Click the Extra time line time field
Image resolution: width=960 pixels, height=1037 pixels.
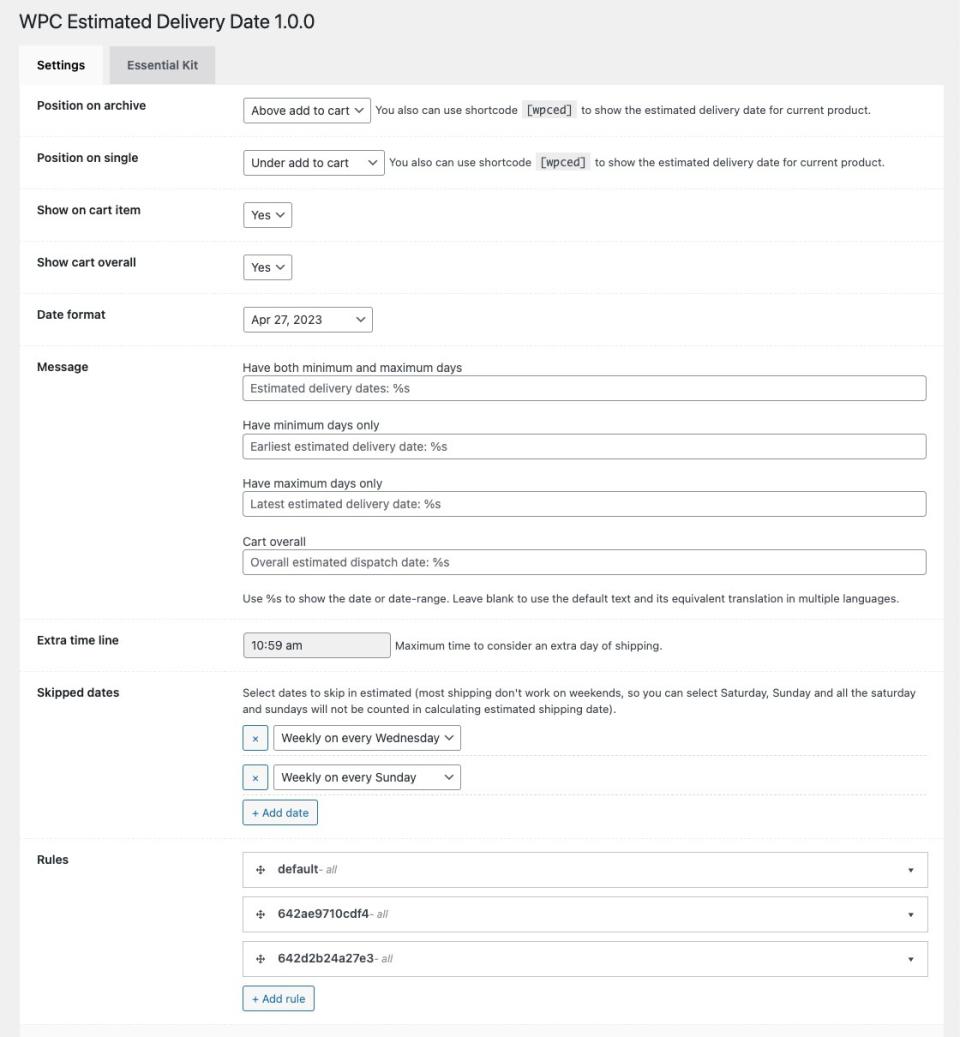click(314, 644)
